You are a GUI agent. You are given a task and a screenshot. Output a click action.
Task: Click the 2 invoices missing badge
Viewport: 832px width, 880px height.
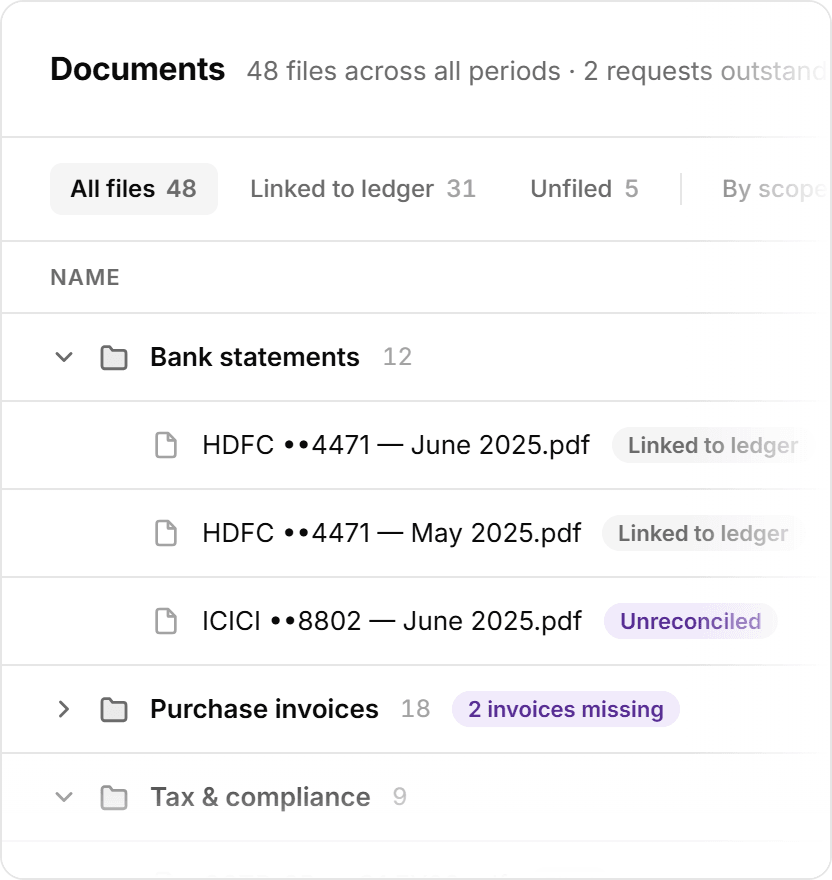click(566, 709)
